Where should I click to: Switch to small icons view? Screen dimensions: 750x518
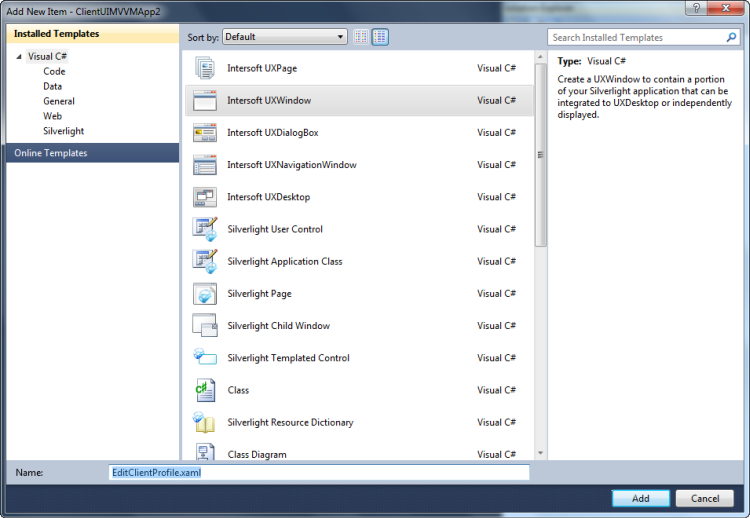coord(361,37)
